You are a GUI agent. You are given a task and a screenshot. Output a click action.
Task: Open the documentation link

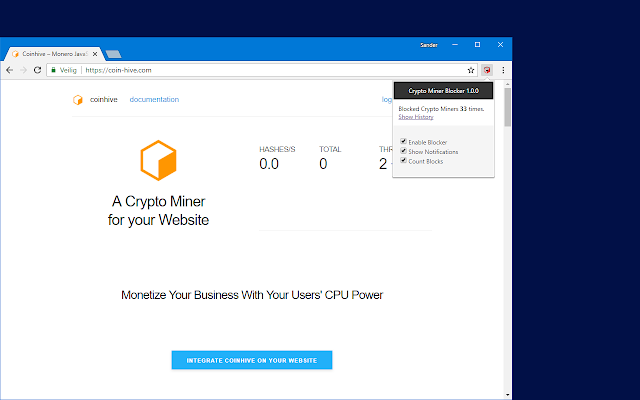154,100
